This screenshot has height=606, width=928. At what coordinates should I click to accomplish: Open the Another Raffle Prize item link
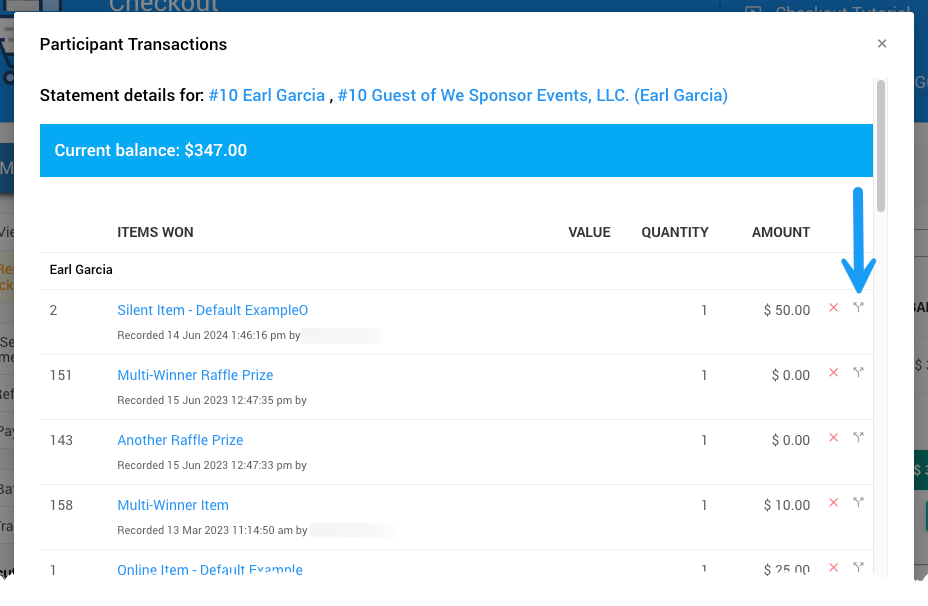pyautogui.click(x=180, y=440)
